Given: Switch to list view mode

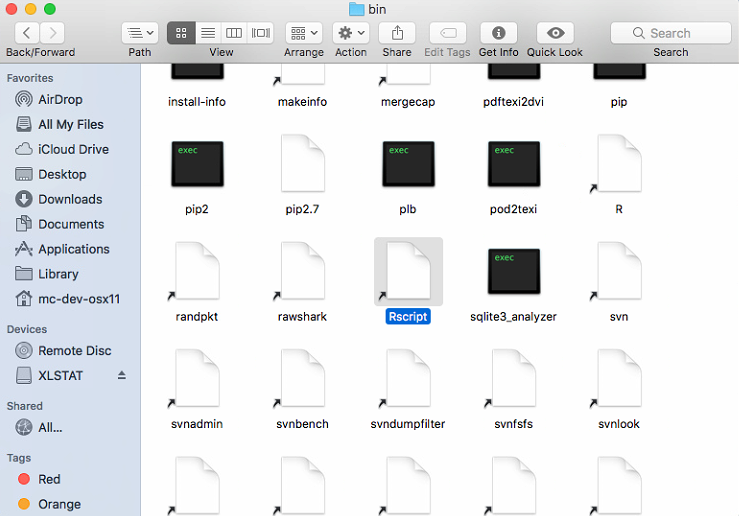Looking at the screenshot, I should [x=208, y=33].
